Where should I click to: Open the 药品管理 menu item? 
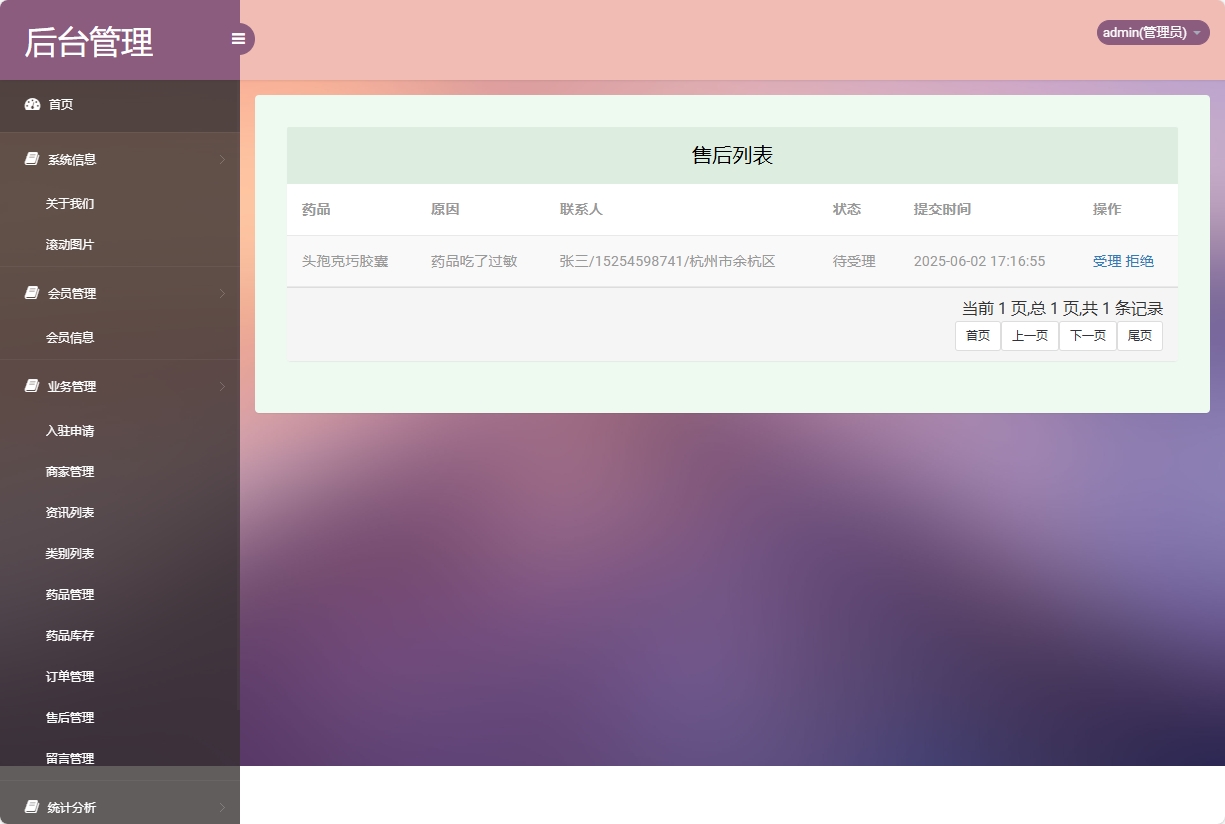69,594
